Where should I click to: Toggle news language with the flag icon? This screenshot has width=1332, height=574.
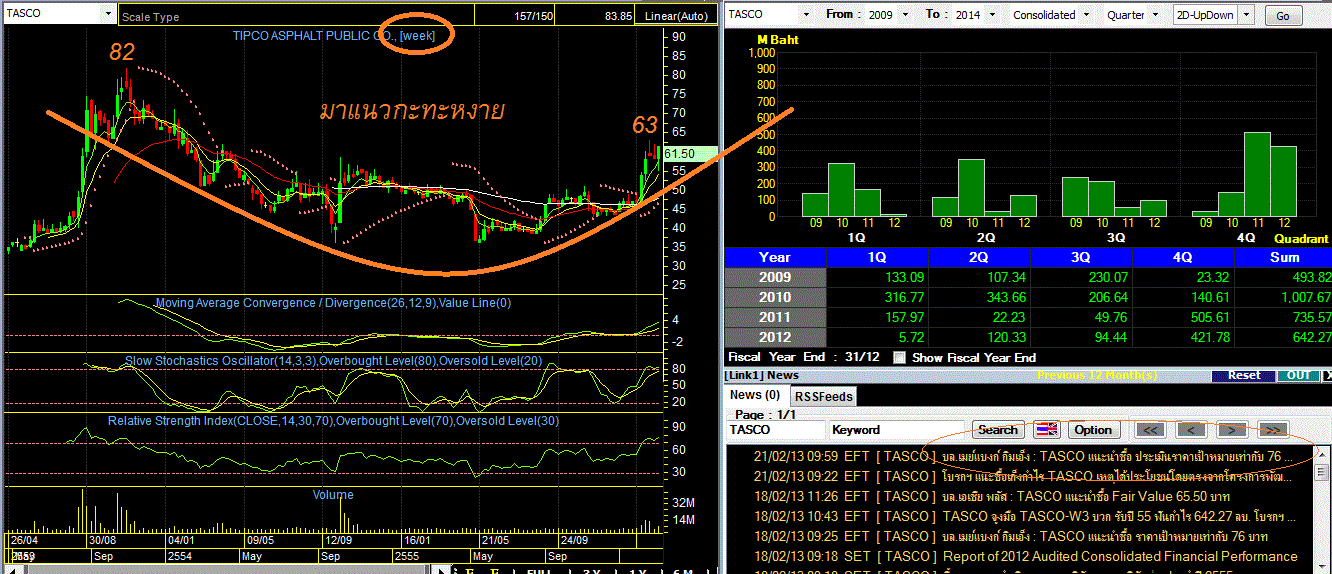[1047, 430]
